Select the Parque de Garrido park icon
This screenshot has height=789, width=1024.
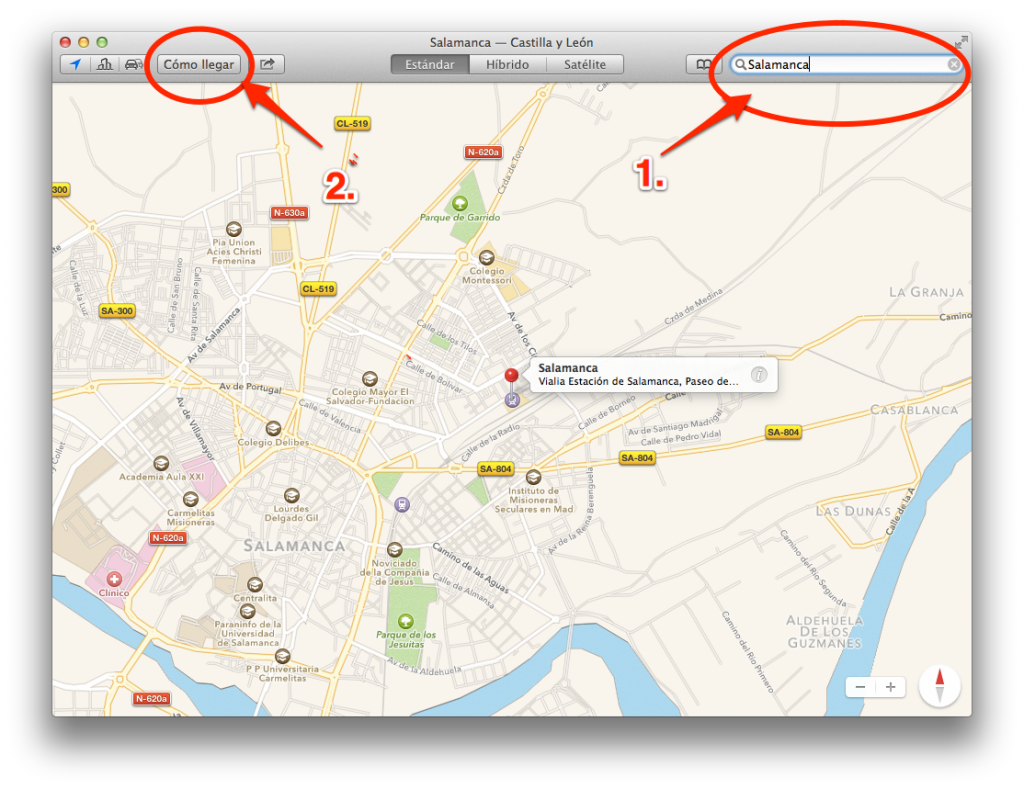click(x=459, y=203)
